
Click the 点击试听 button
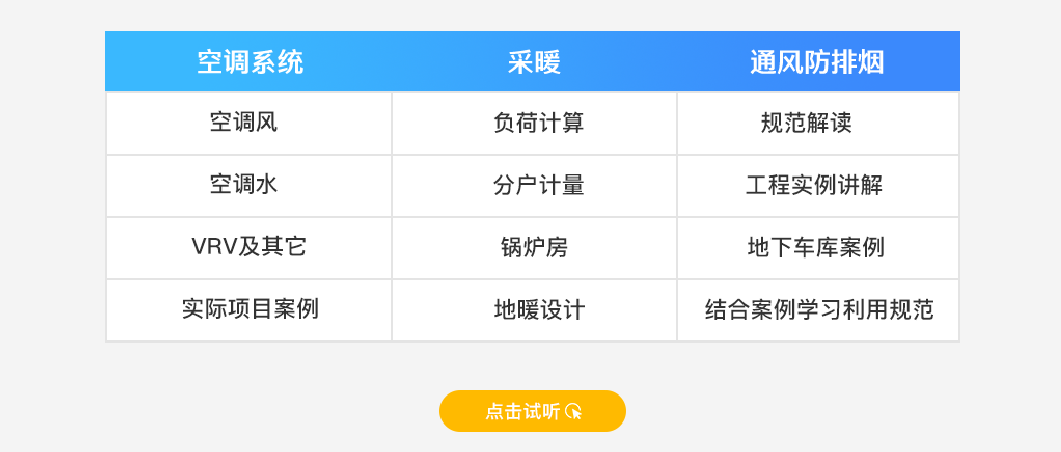[533, 411]
